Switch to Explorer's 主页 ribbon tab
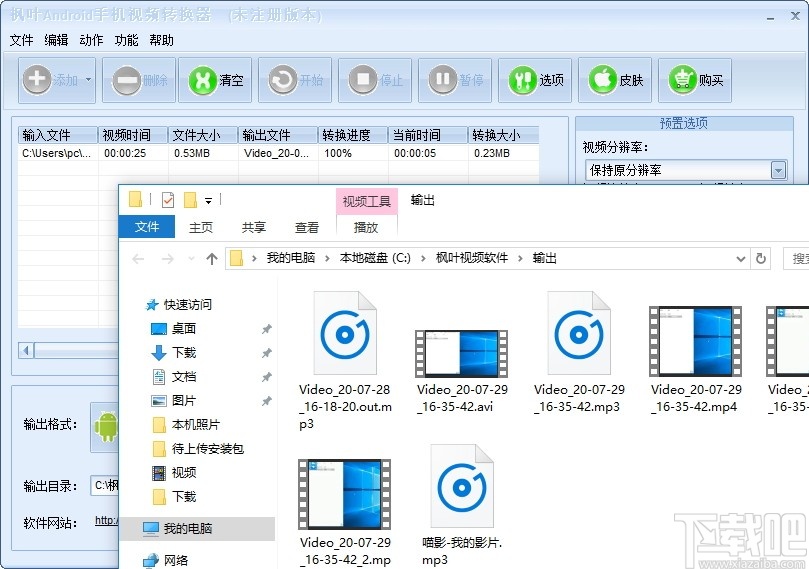The width and height of the screenshot is (809, 569). click(201, 227)
